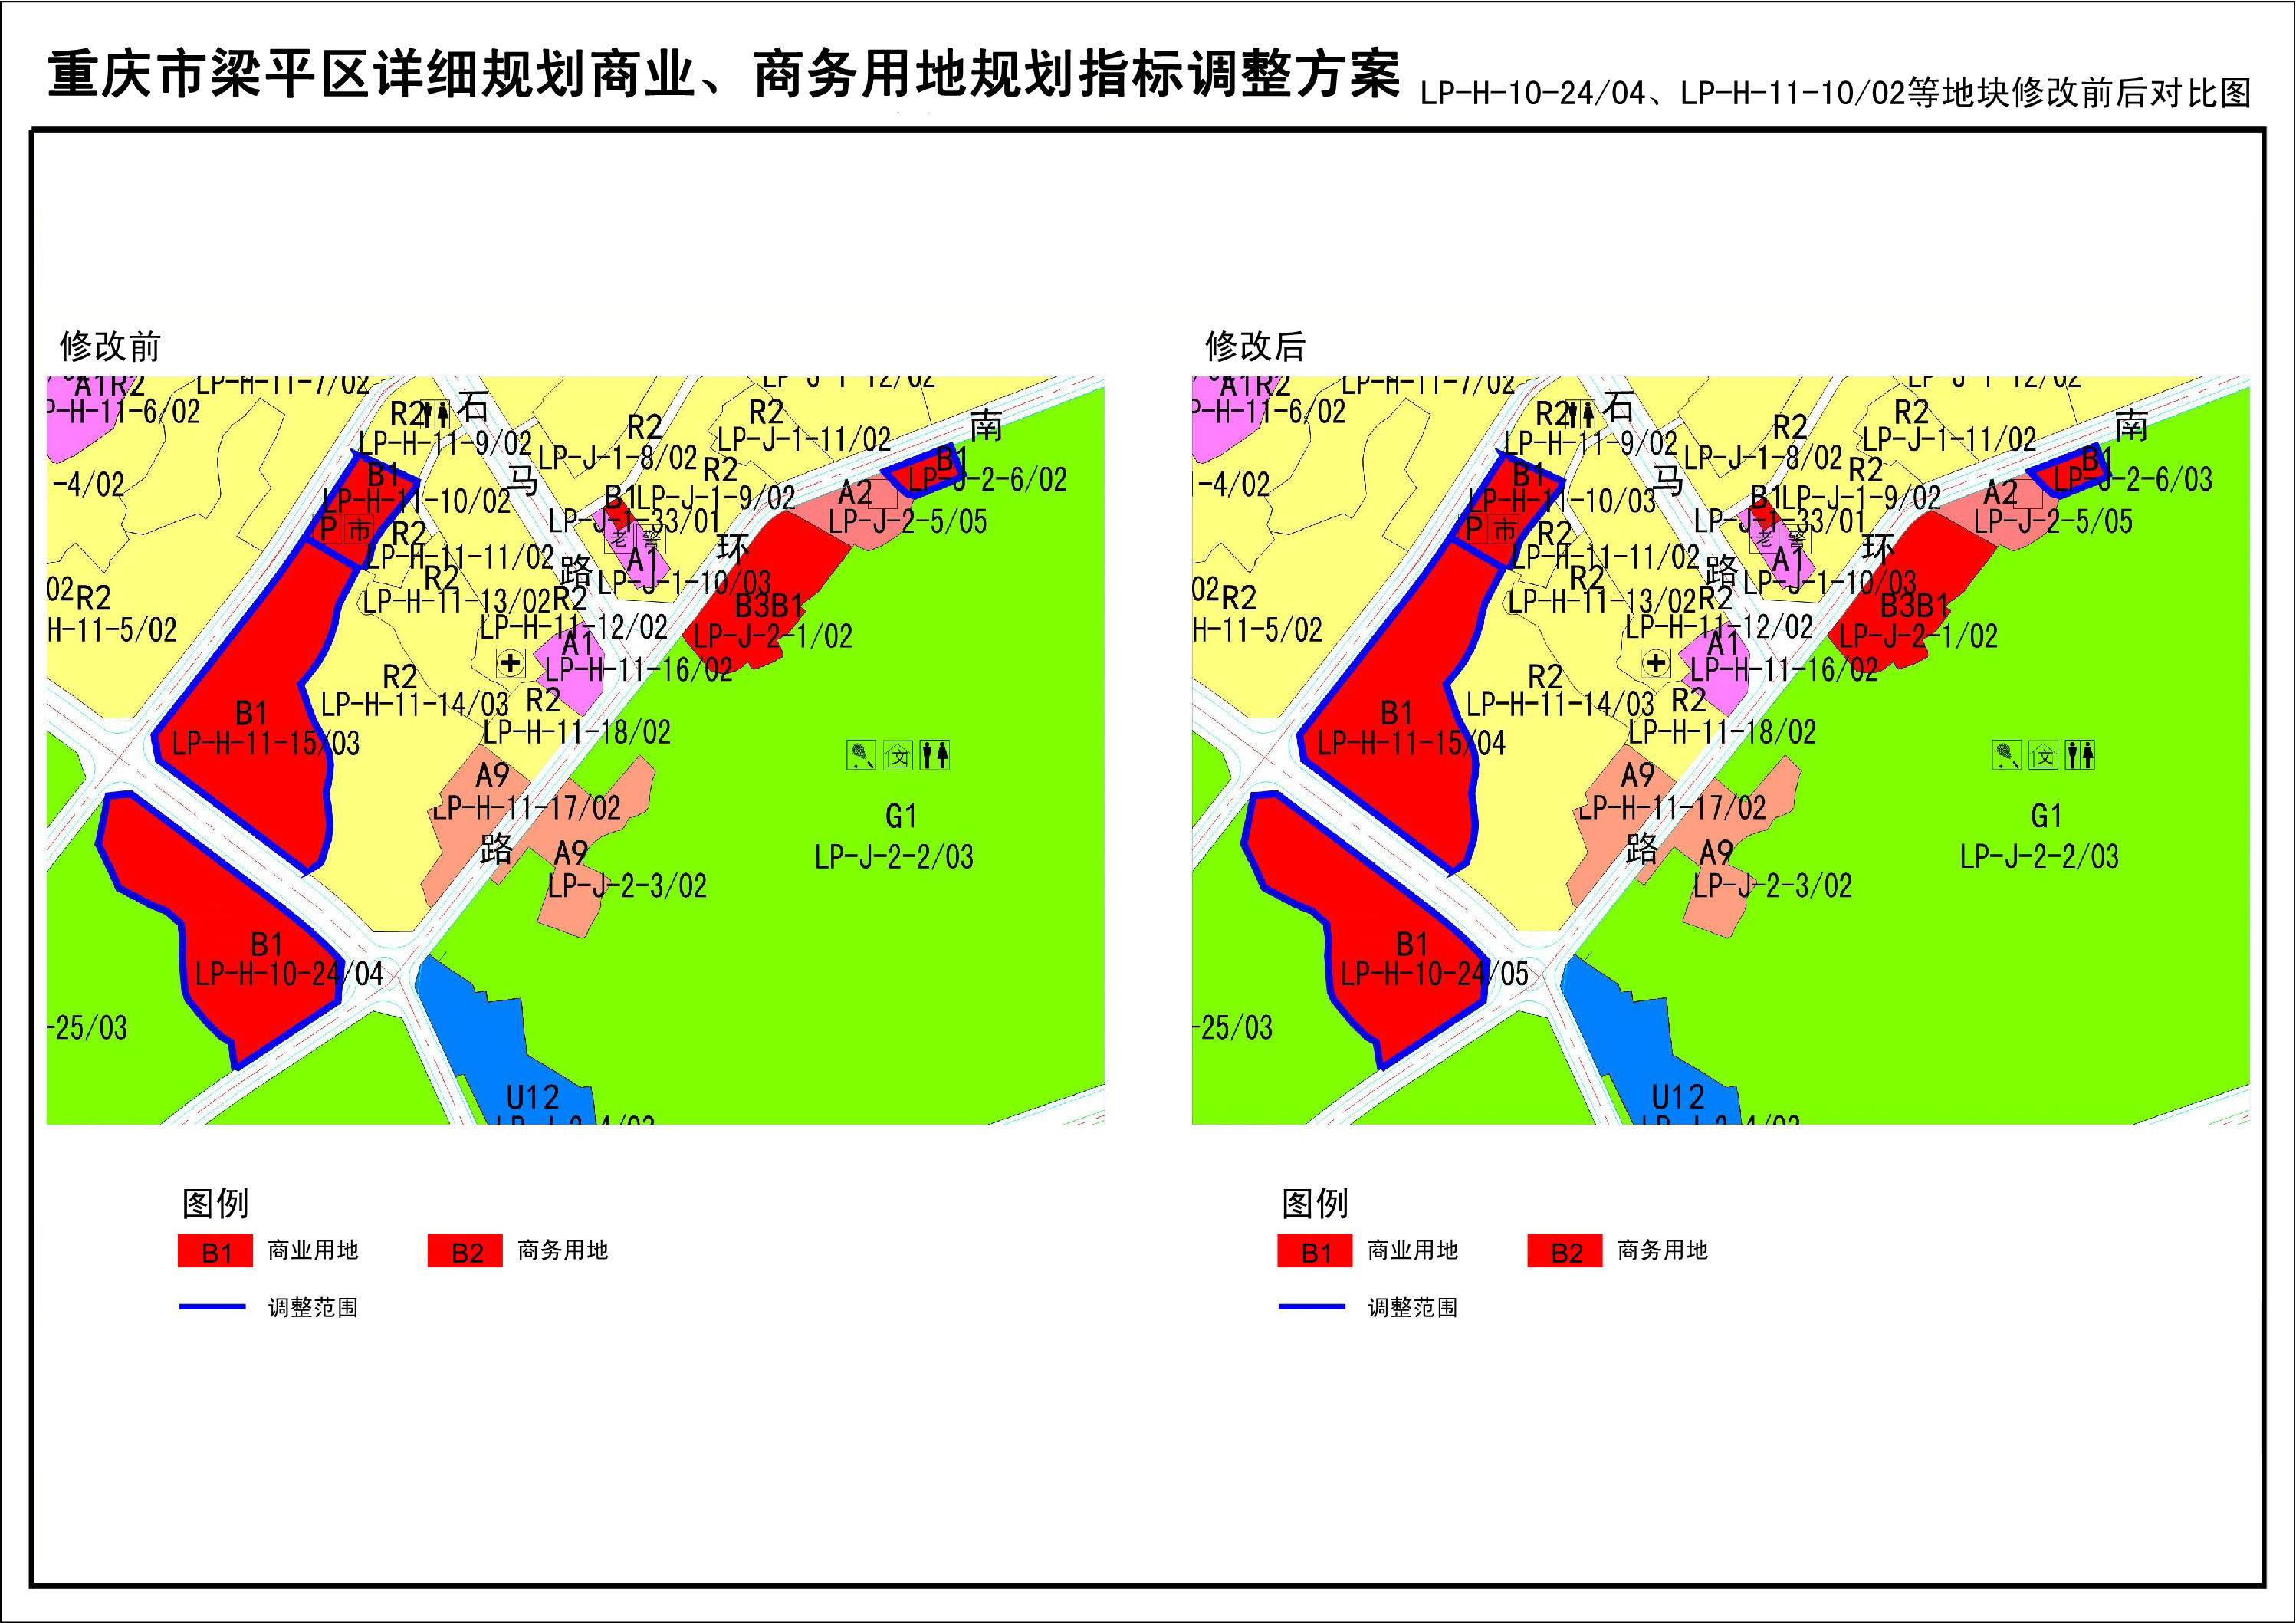Click the B1 swatch in the left legend

click(217, 1252)
